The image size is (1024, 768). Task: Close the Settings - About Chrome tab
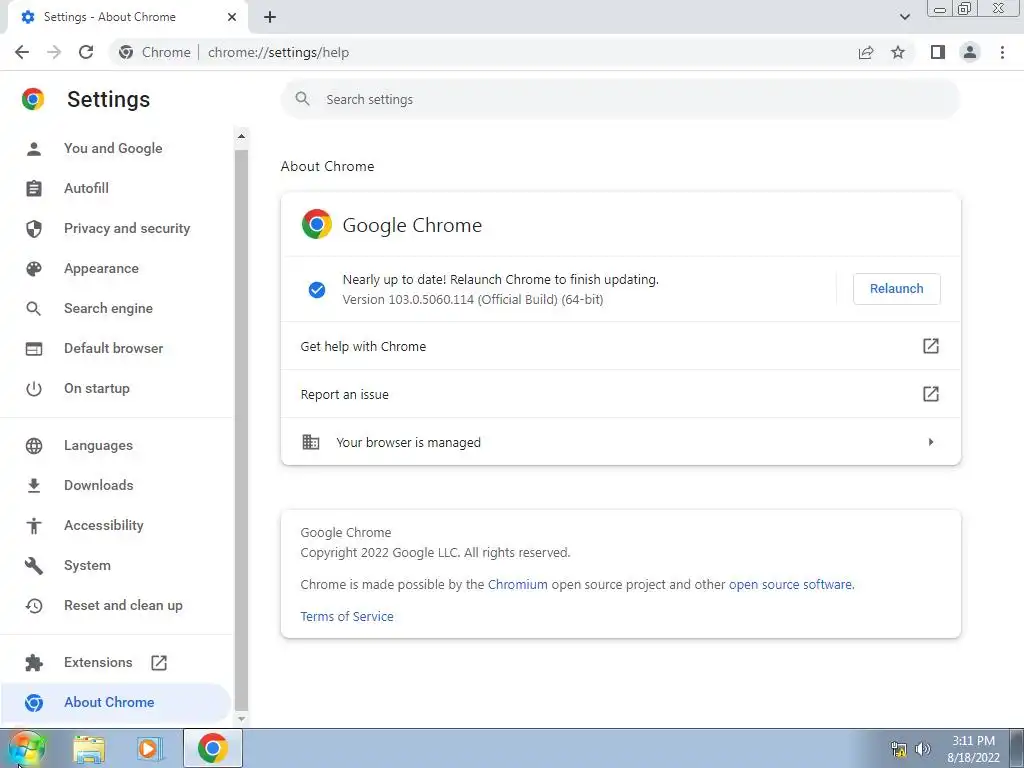click(232, 17)
